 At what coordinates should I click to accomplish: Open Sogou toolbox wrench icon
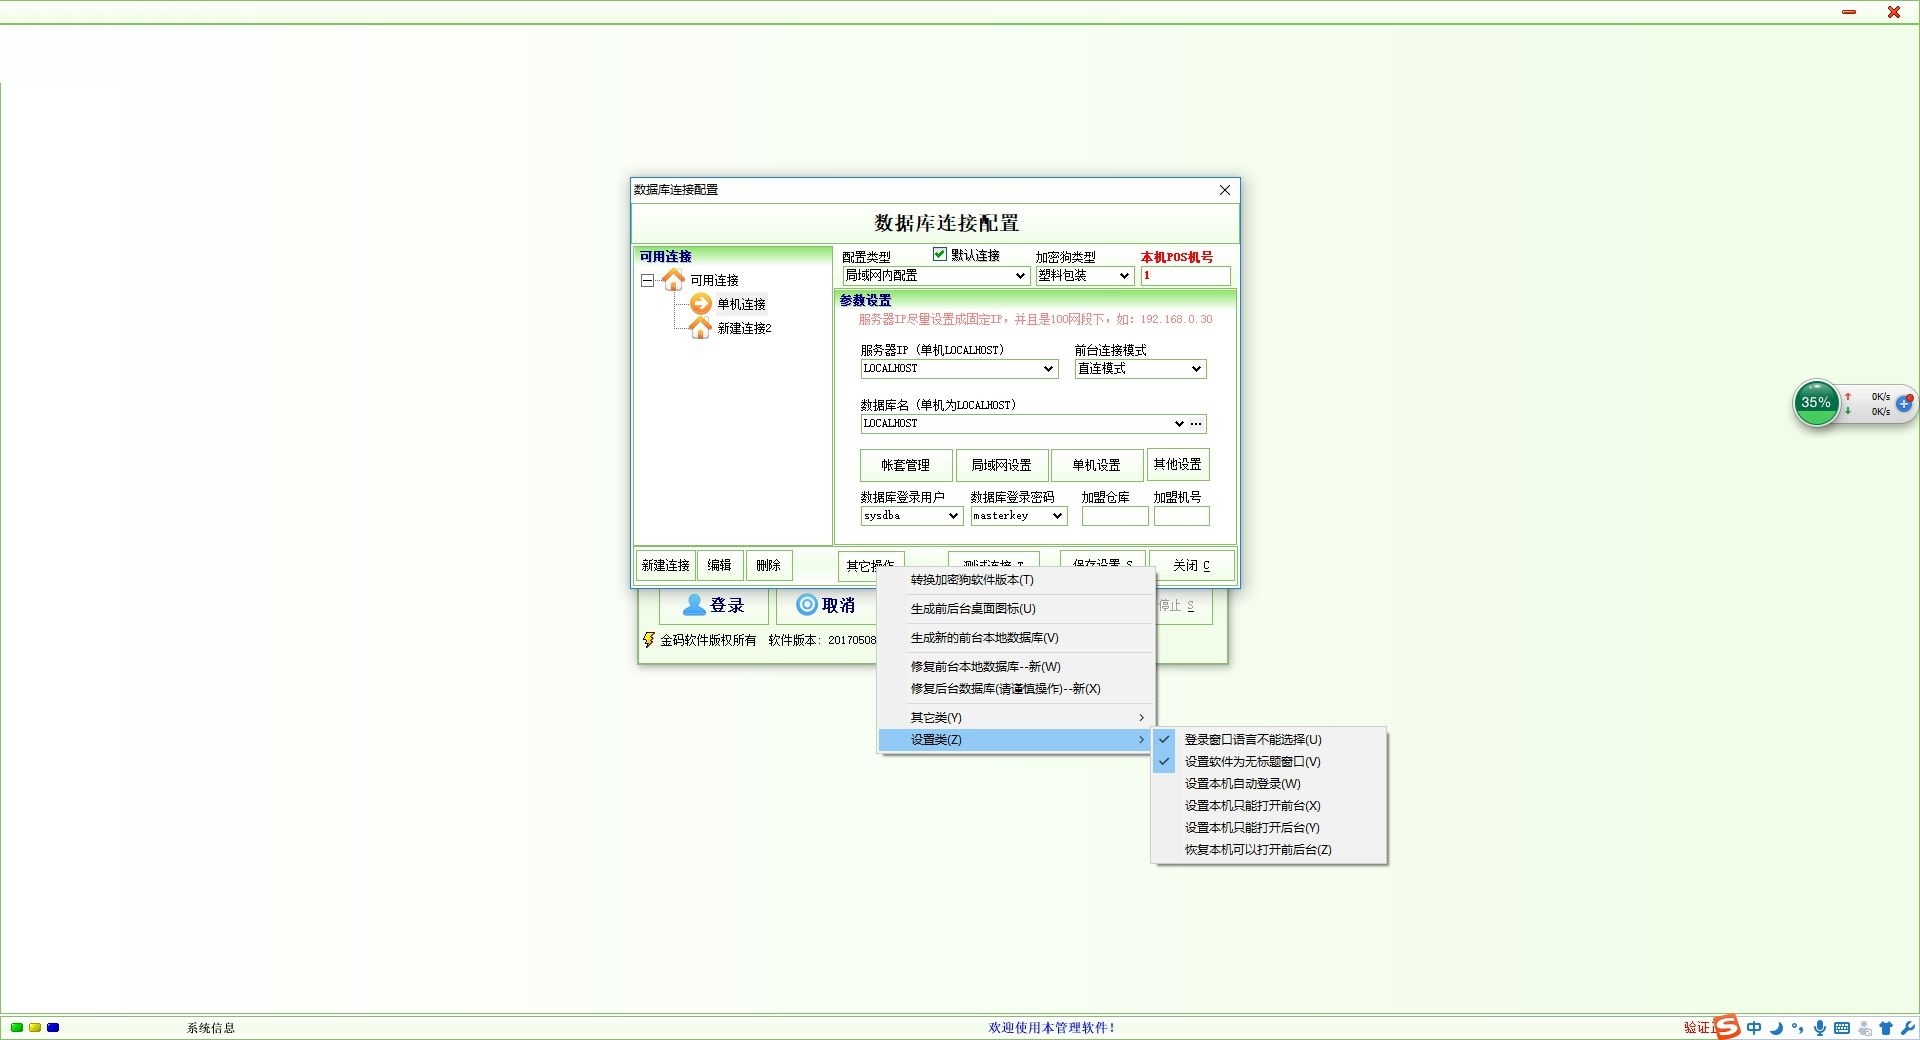[1908, 1027]
